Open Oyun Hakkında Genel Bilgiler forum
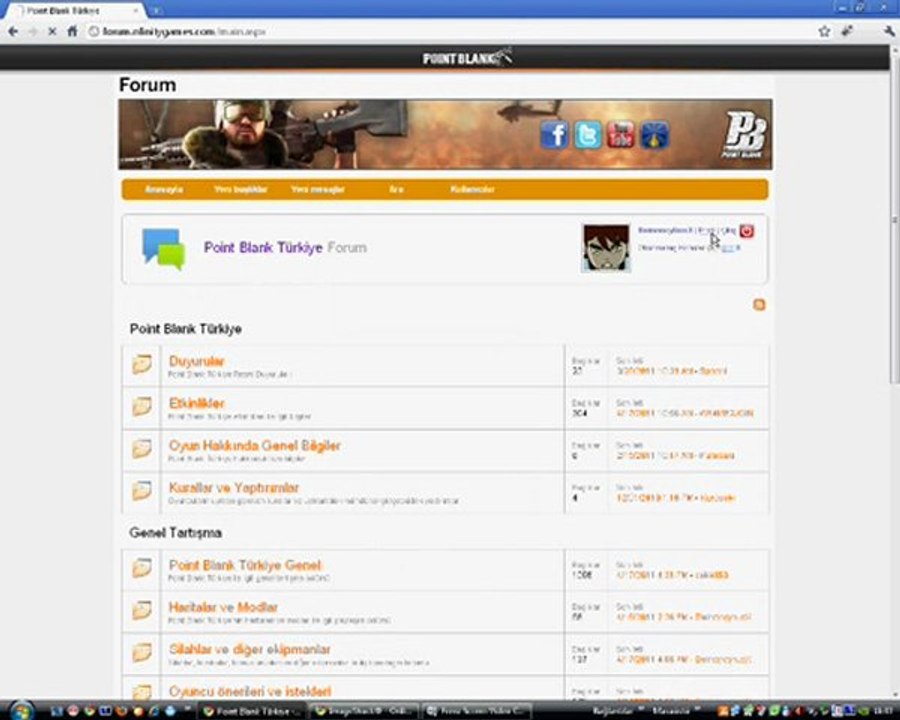The width and height of the screenshot is (900, 720). pyautogui.click(x=255, y=446)
